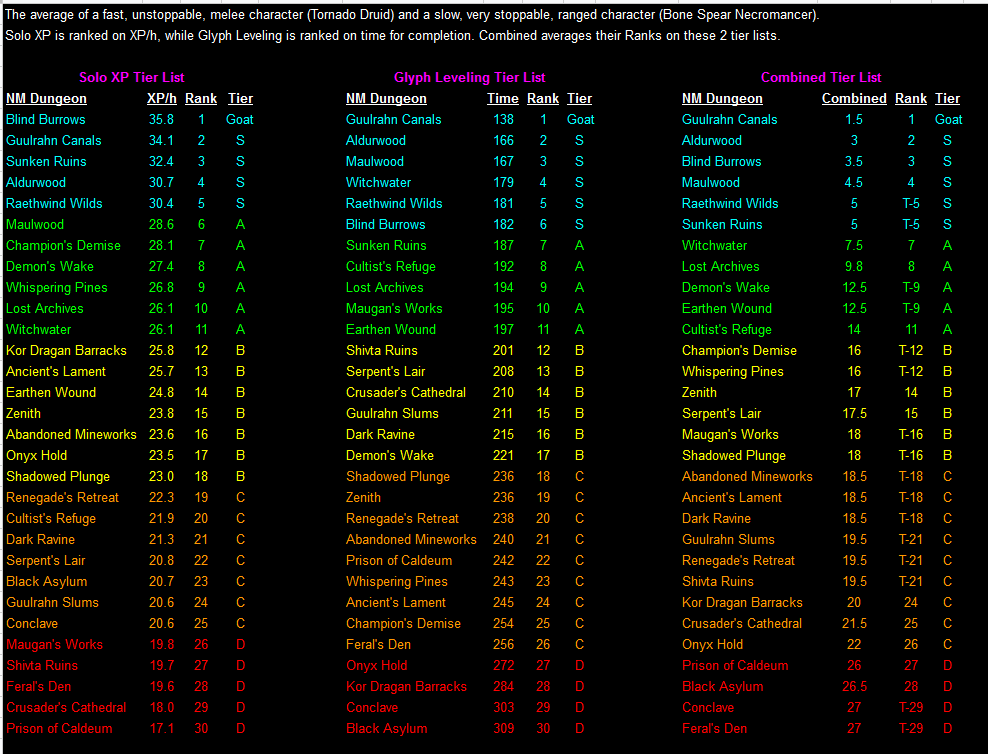Click Feral's Den in Glyph Leveling list

(x=378, y=644)
